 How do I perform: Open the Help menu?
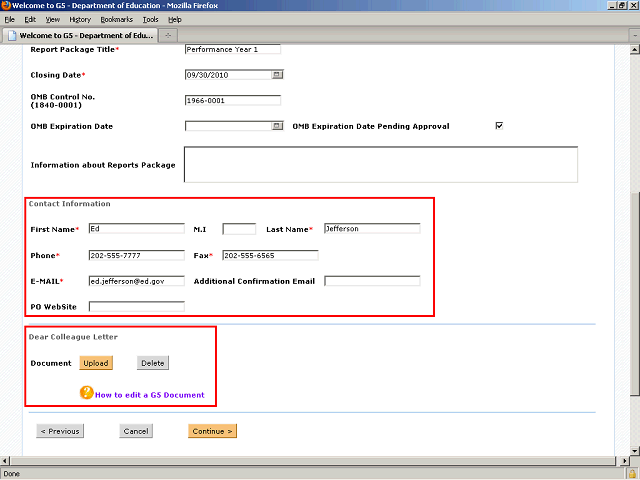(x=175, y=19)
